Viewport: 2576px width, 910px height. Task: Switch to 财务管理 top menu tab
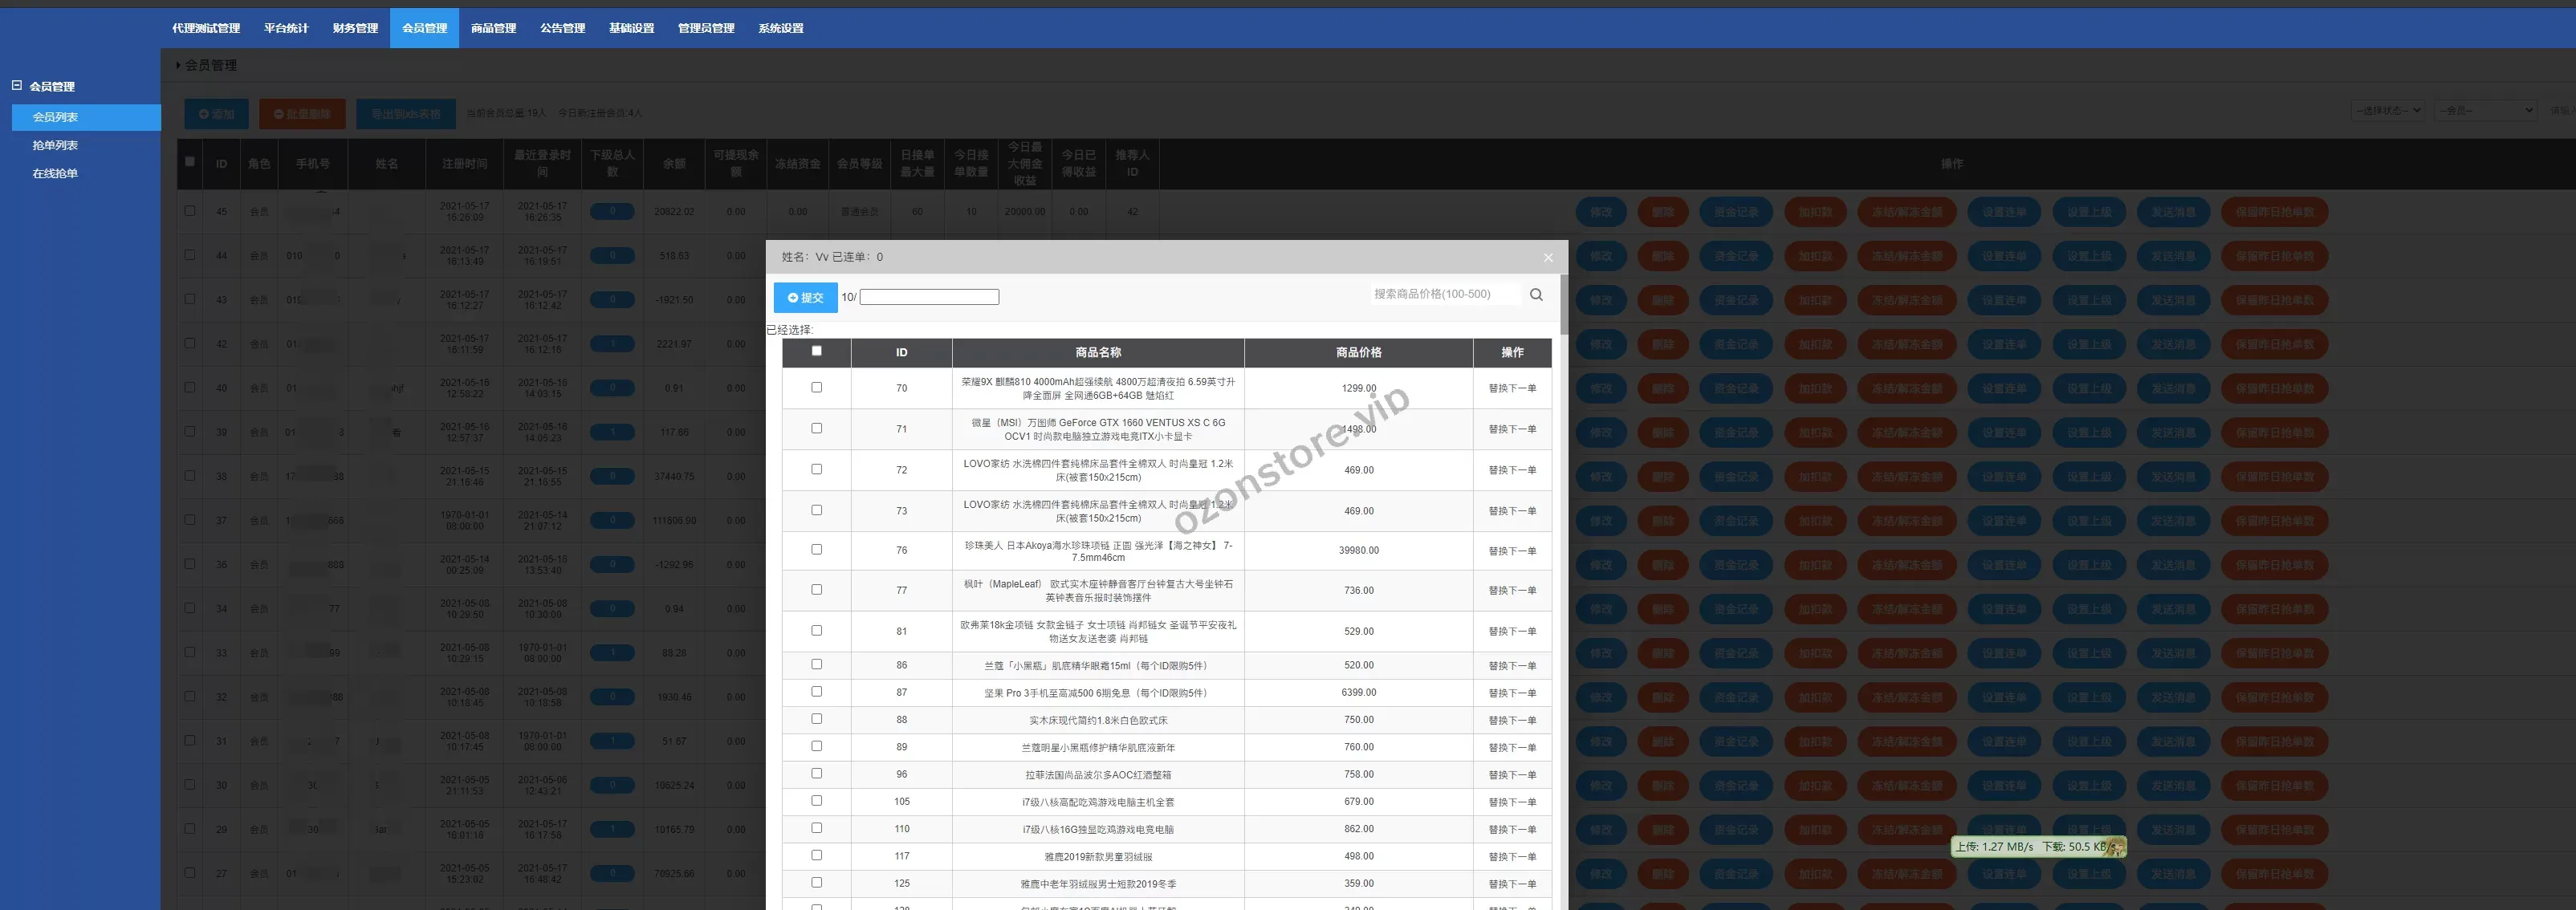tap(355, 28)
